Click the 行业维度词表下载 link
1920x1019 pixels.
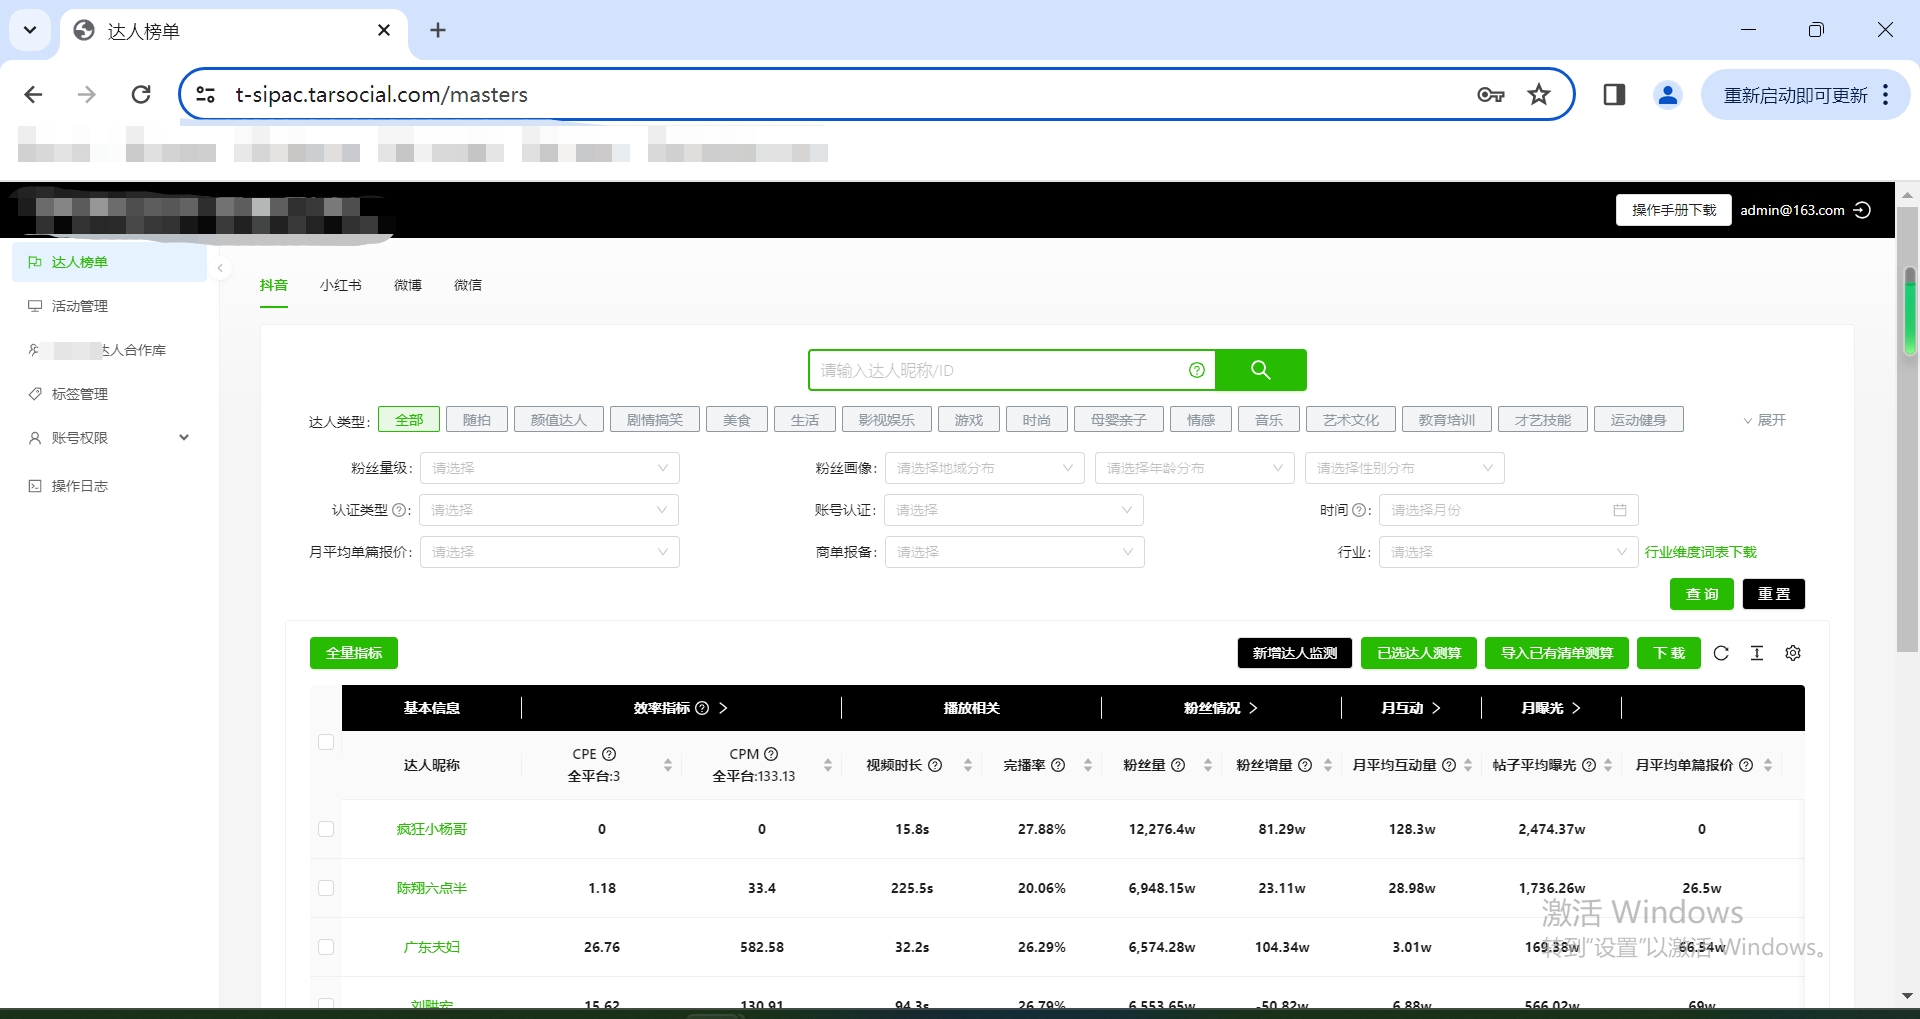tap(1701, 552)
